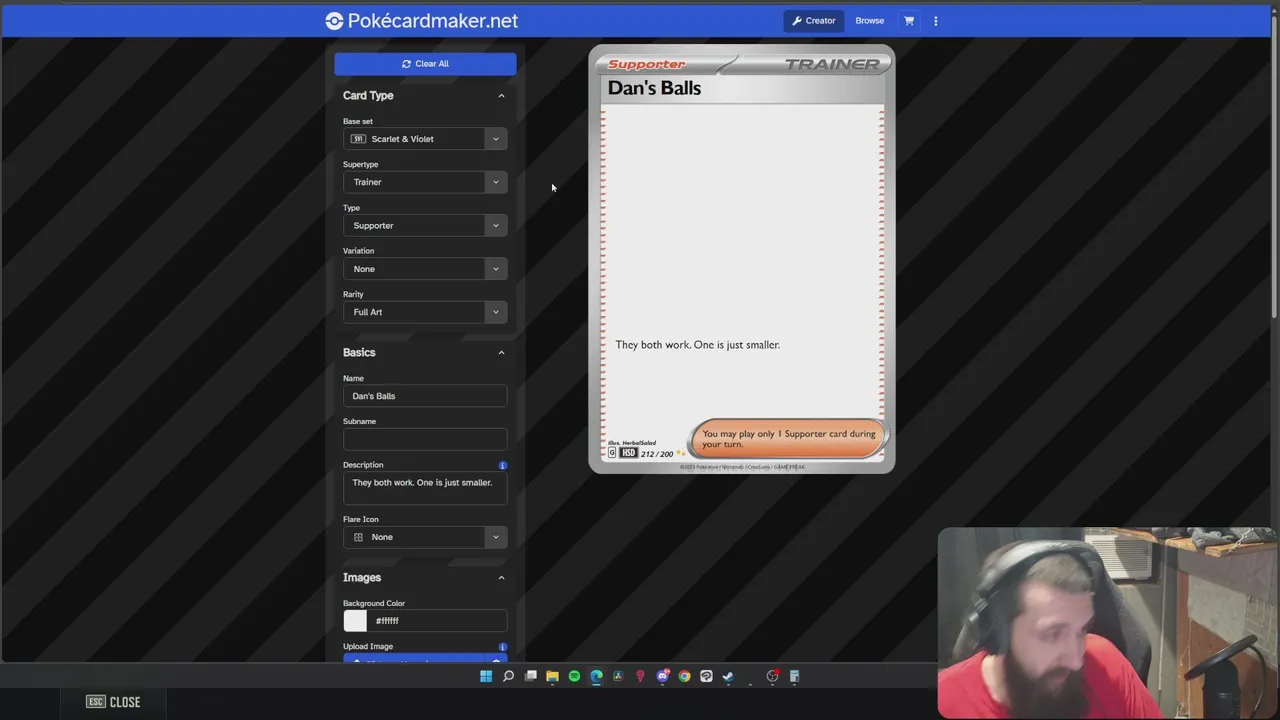Open Discord from the taskbar
The height and width of the screenshot is (720, 1280).
[662, 677]
